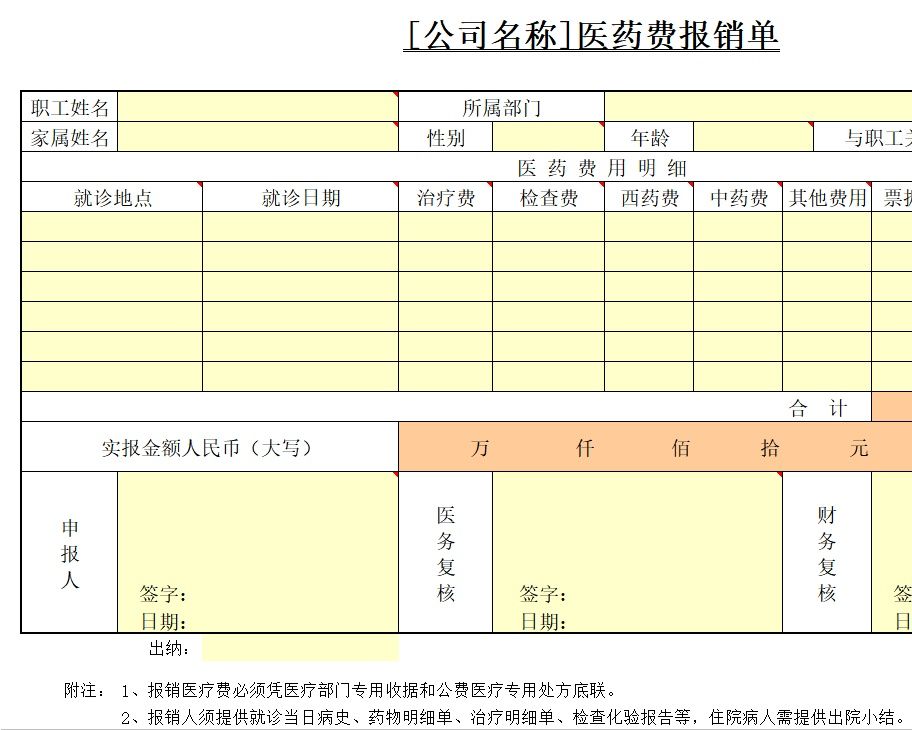
Task: Click the 职工姓名 input cell
Action: pos(260,107)
